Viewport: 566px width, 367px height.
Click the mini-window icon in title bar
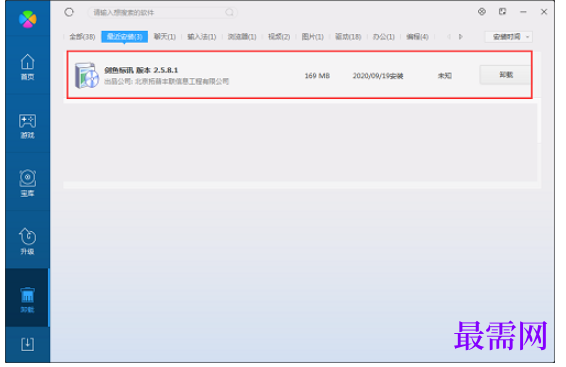click(502, 12)
